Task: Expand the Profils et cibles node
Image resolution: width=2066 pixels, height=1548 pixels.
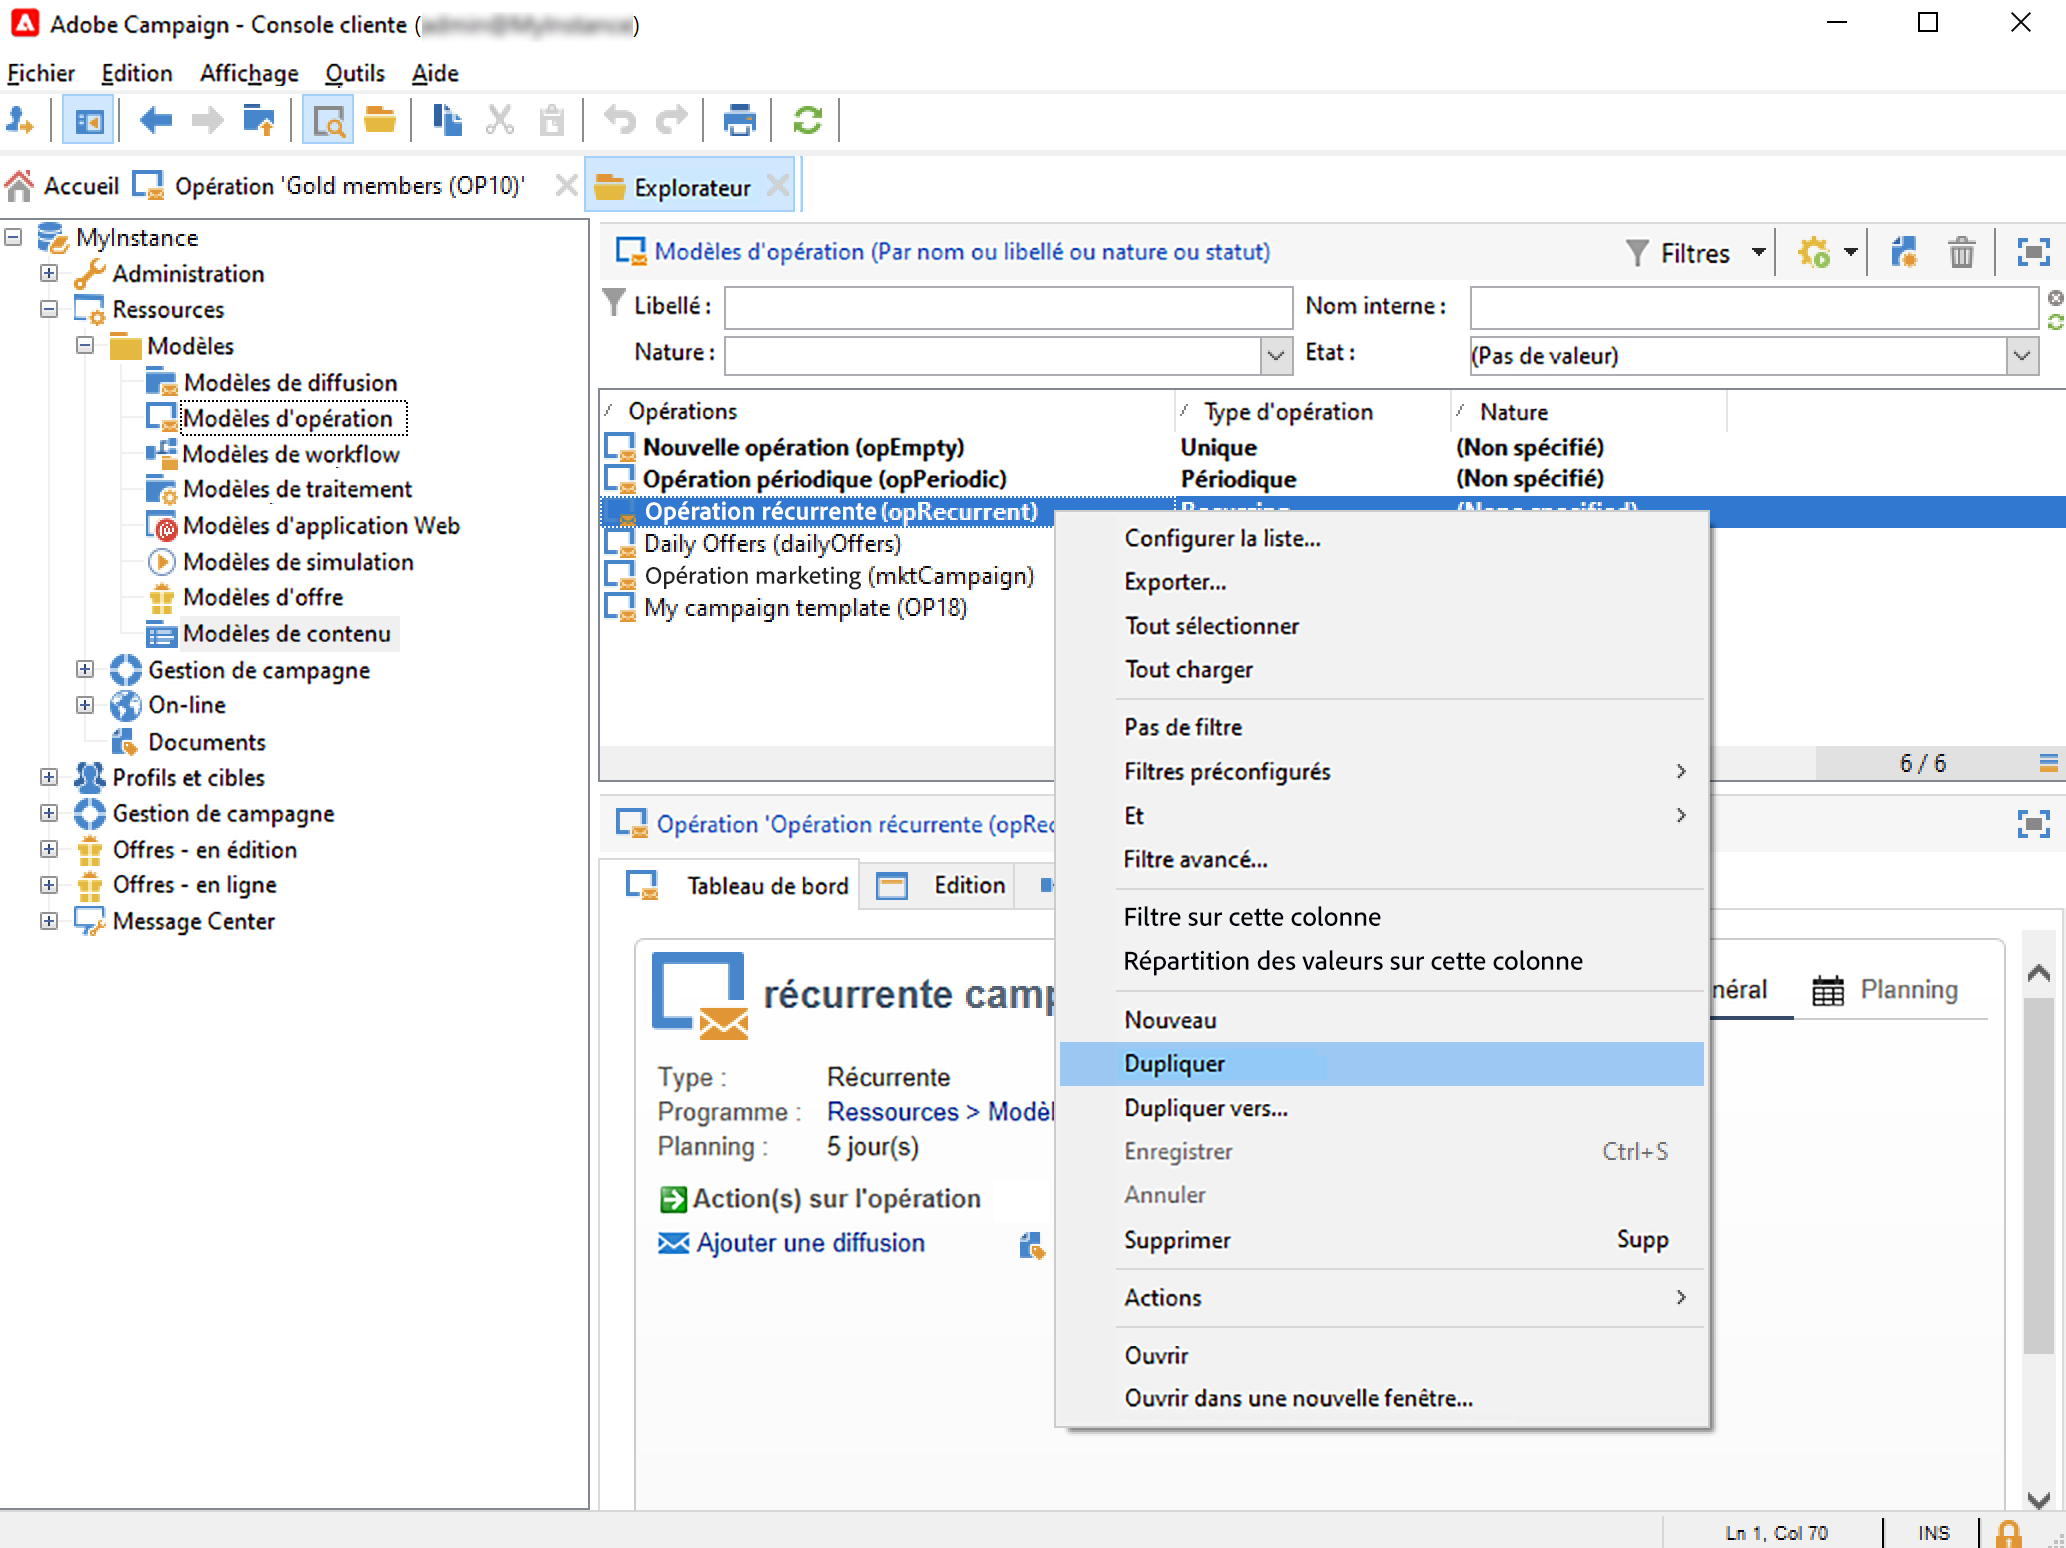Action: (x=49, y=777)
